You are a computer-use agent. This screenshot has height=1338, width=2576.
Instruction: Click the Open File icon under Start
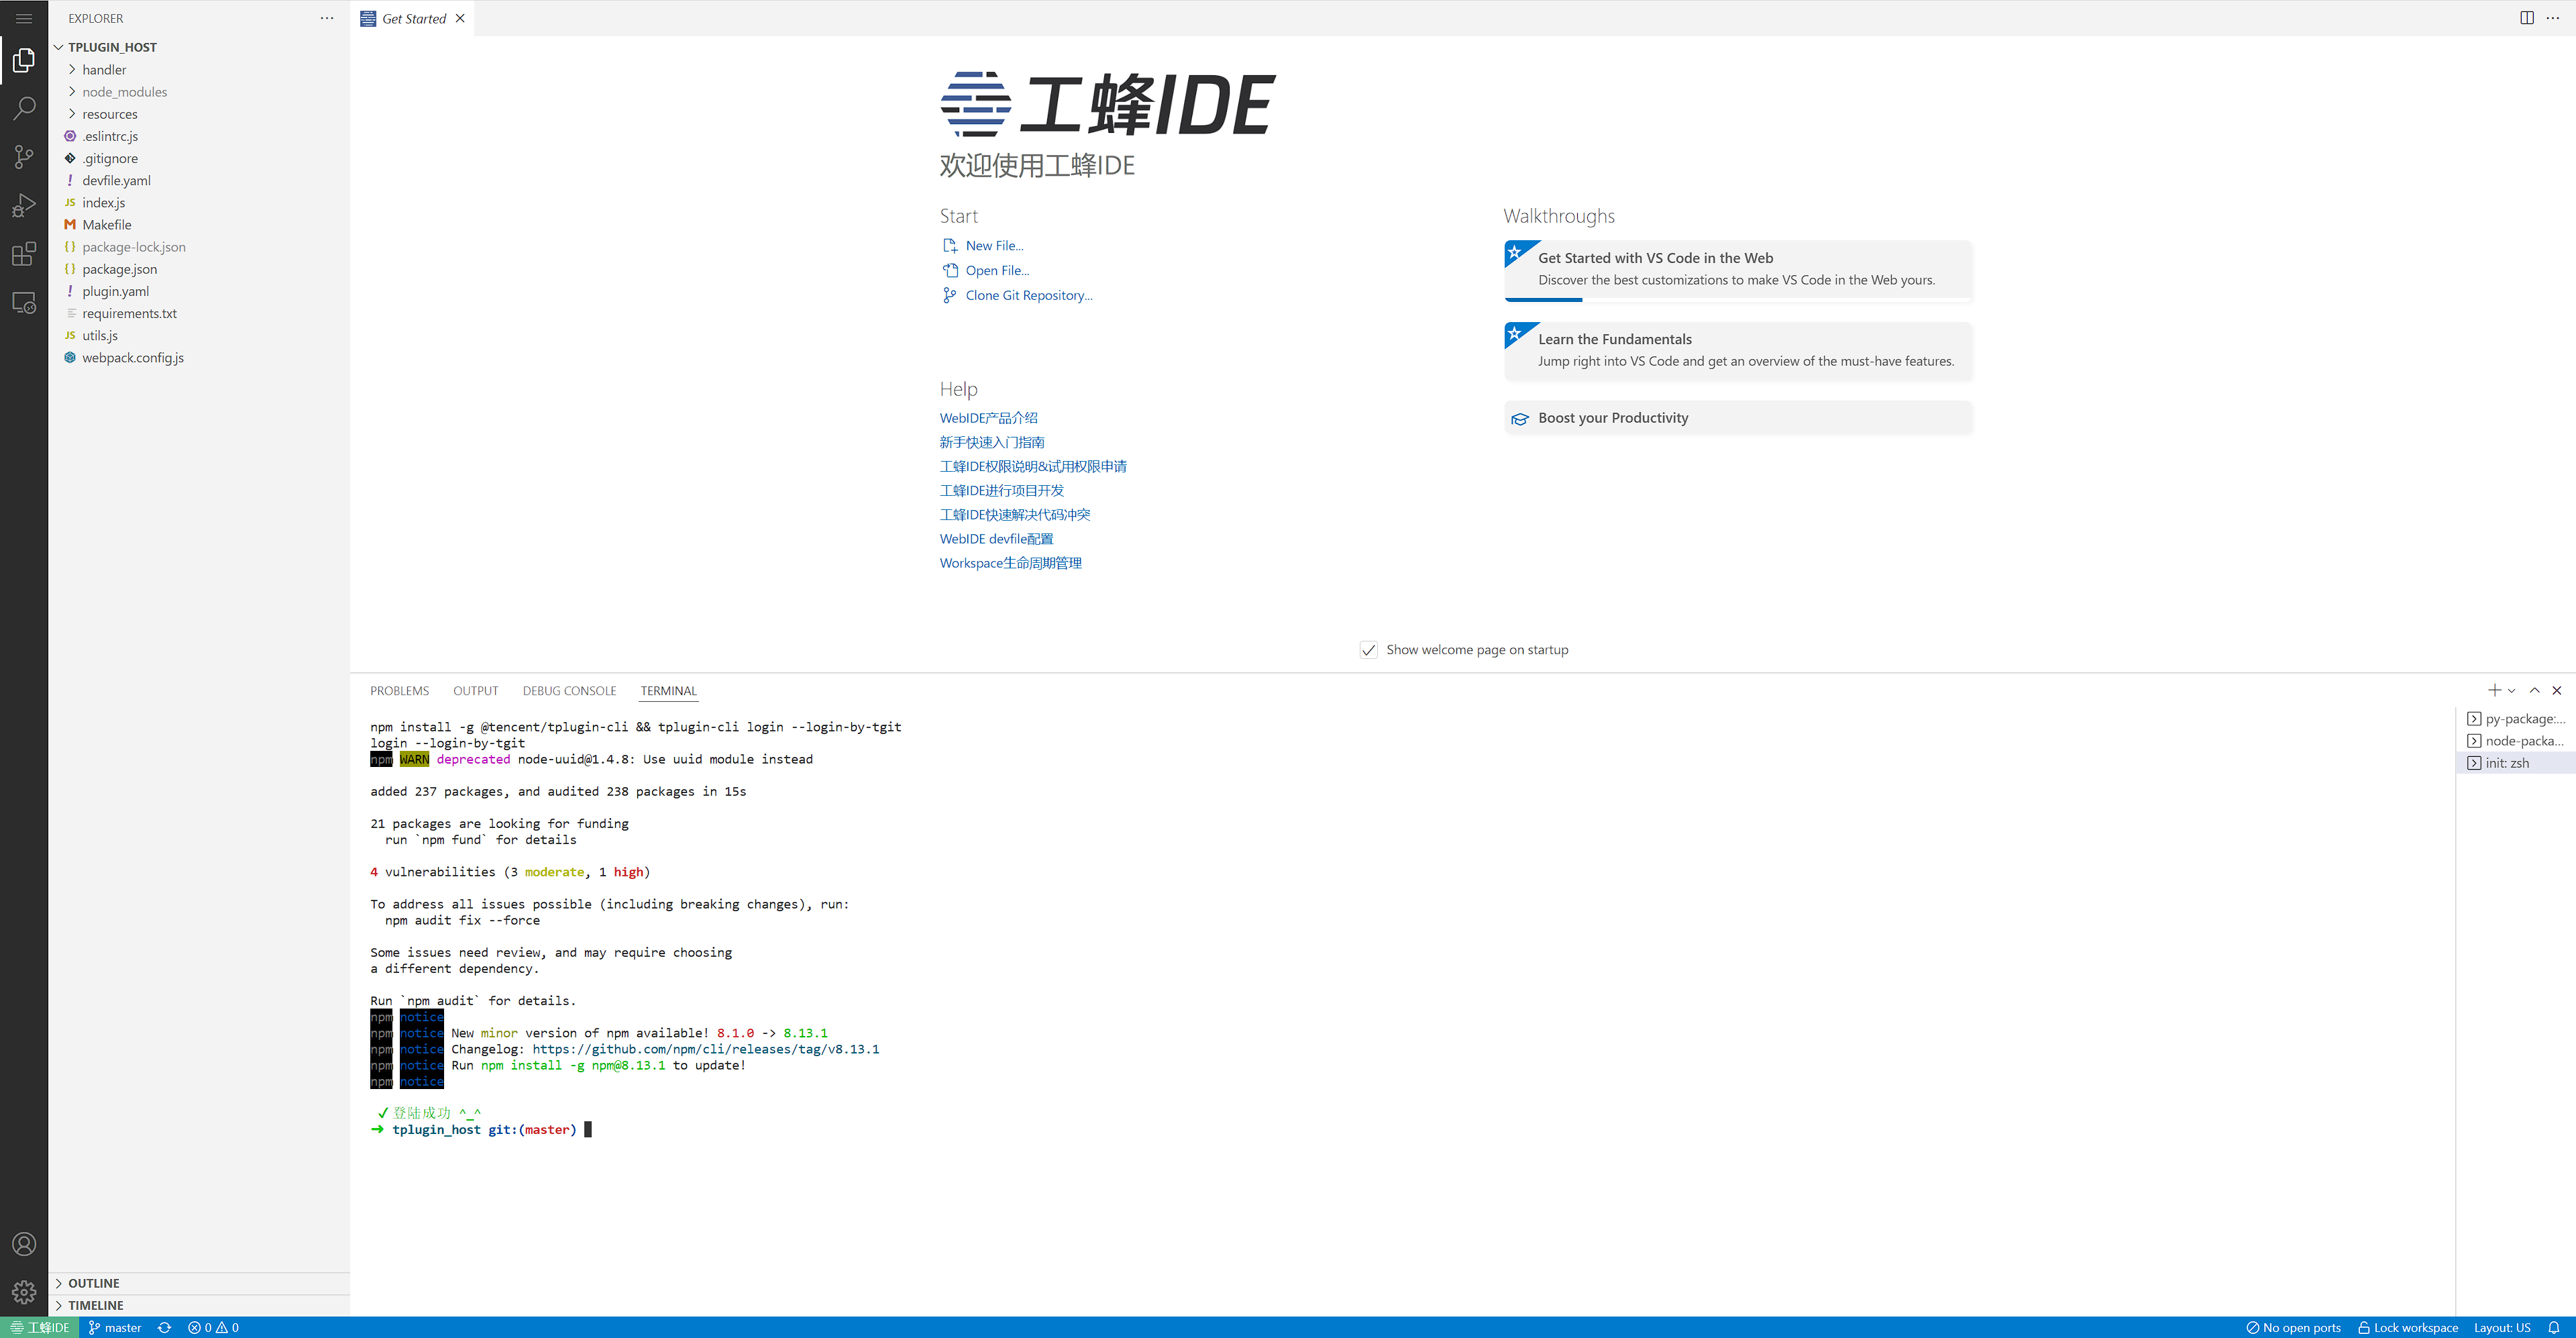point(950,270)
